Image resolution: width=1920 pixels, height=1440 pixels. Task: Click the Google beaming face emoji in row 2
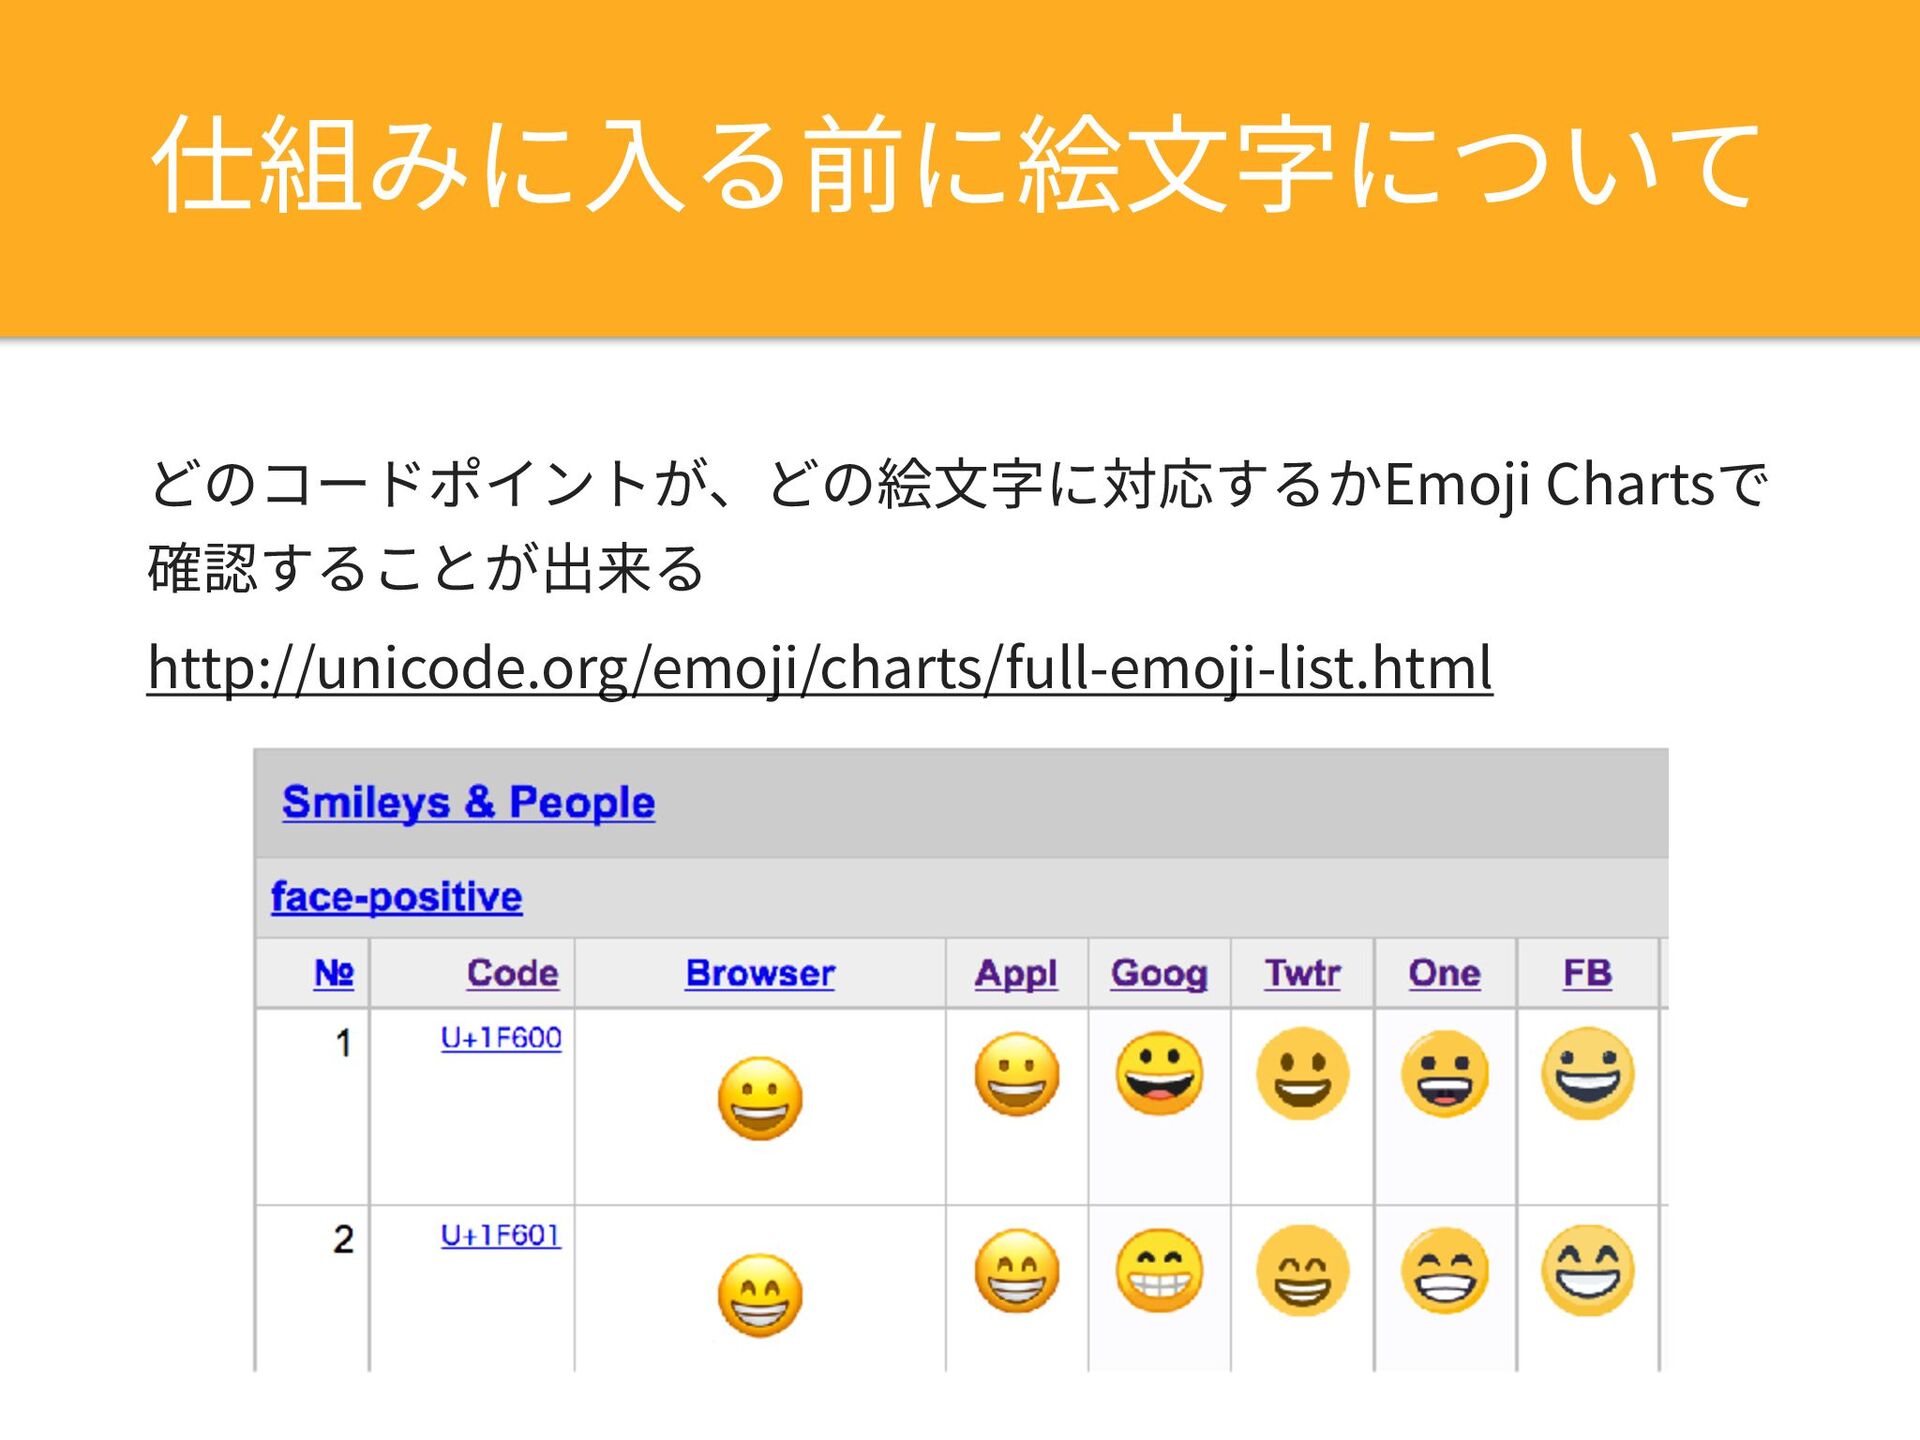pyautogui.click(x=1159, y=1270)
